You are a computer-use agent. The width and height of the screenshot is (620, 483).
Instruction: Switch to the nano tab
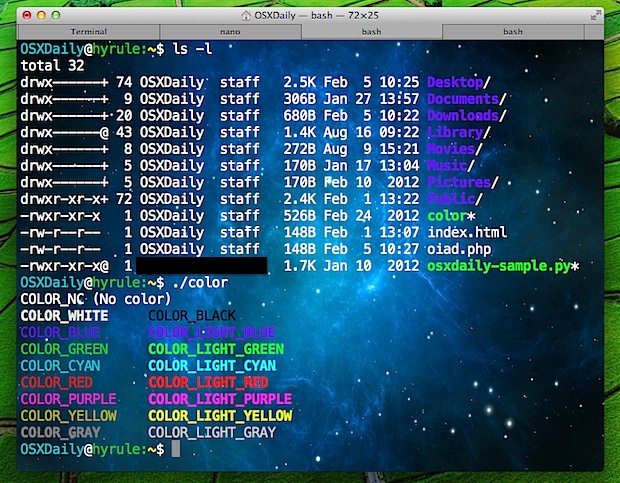(x=230, y=32)
